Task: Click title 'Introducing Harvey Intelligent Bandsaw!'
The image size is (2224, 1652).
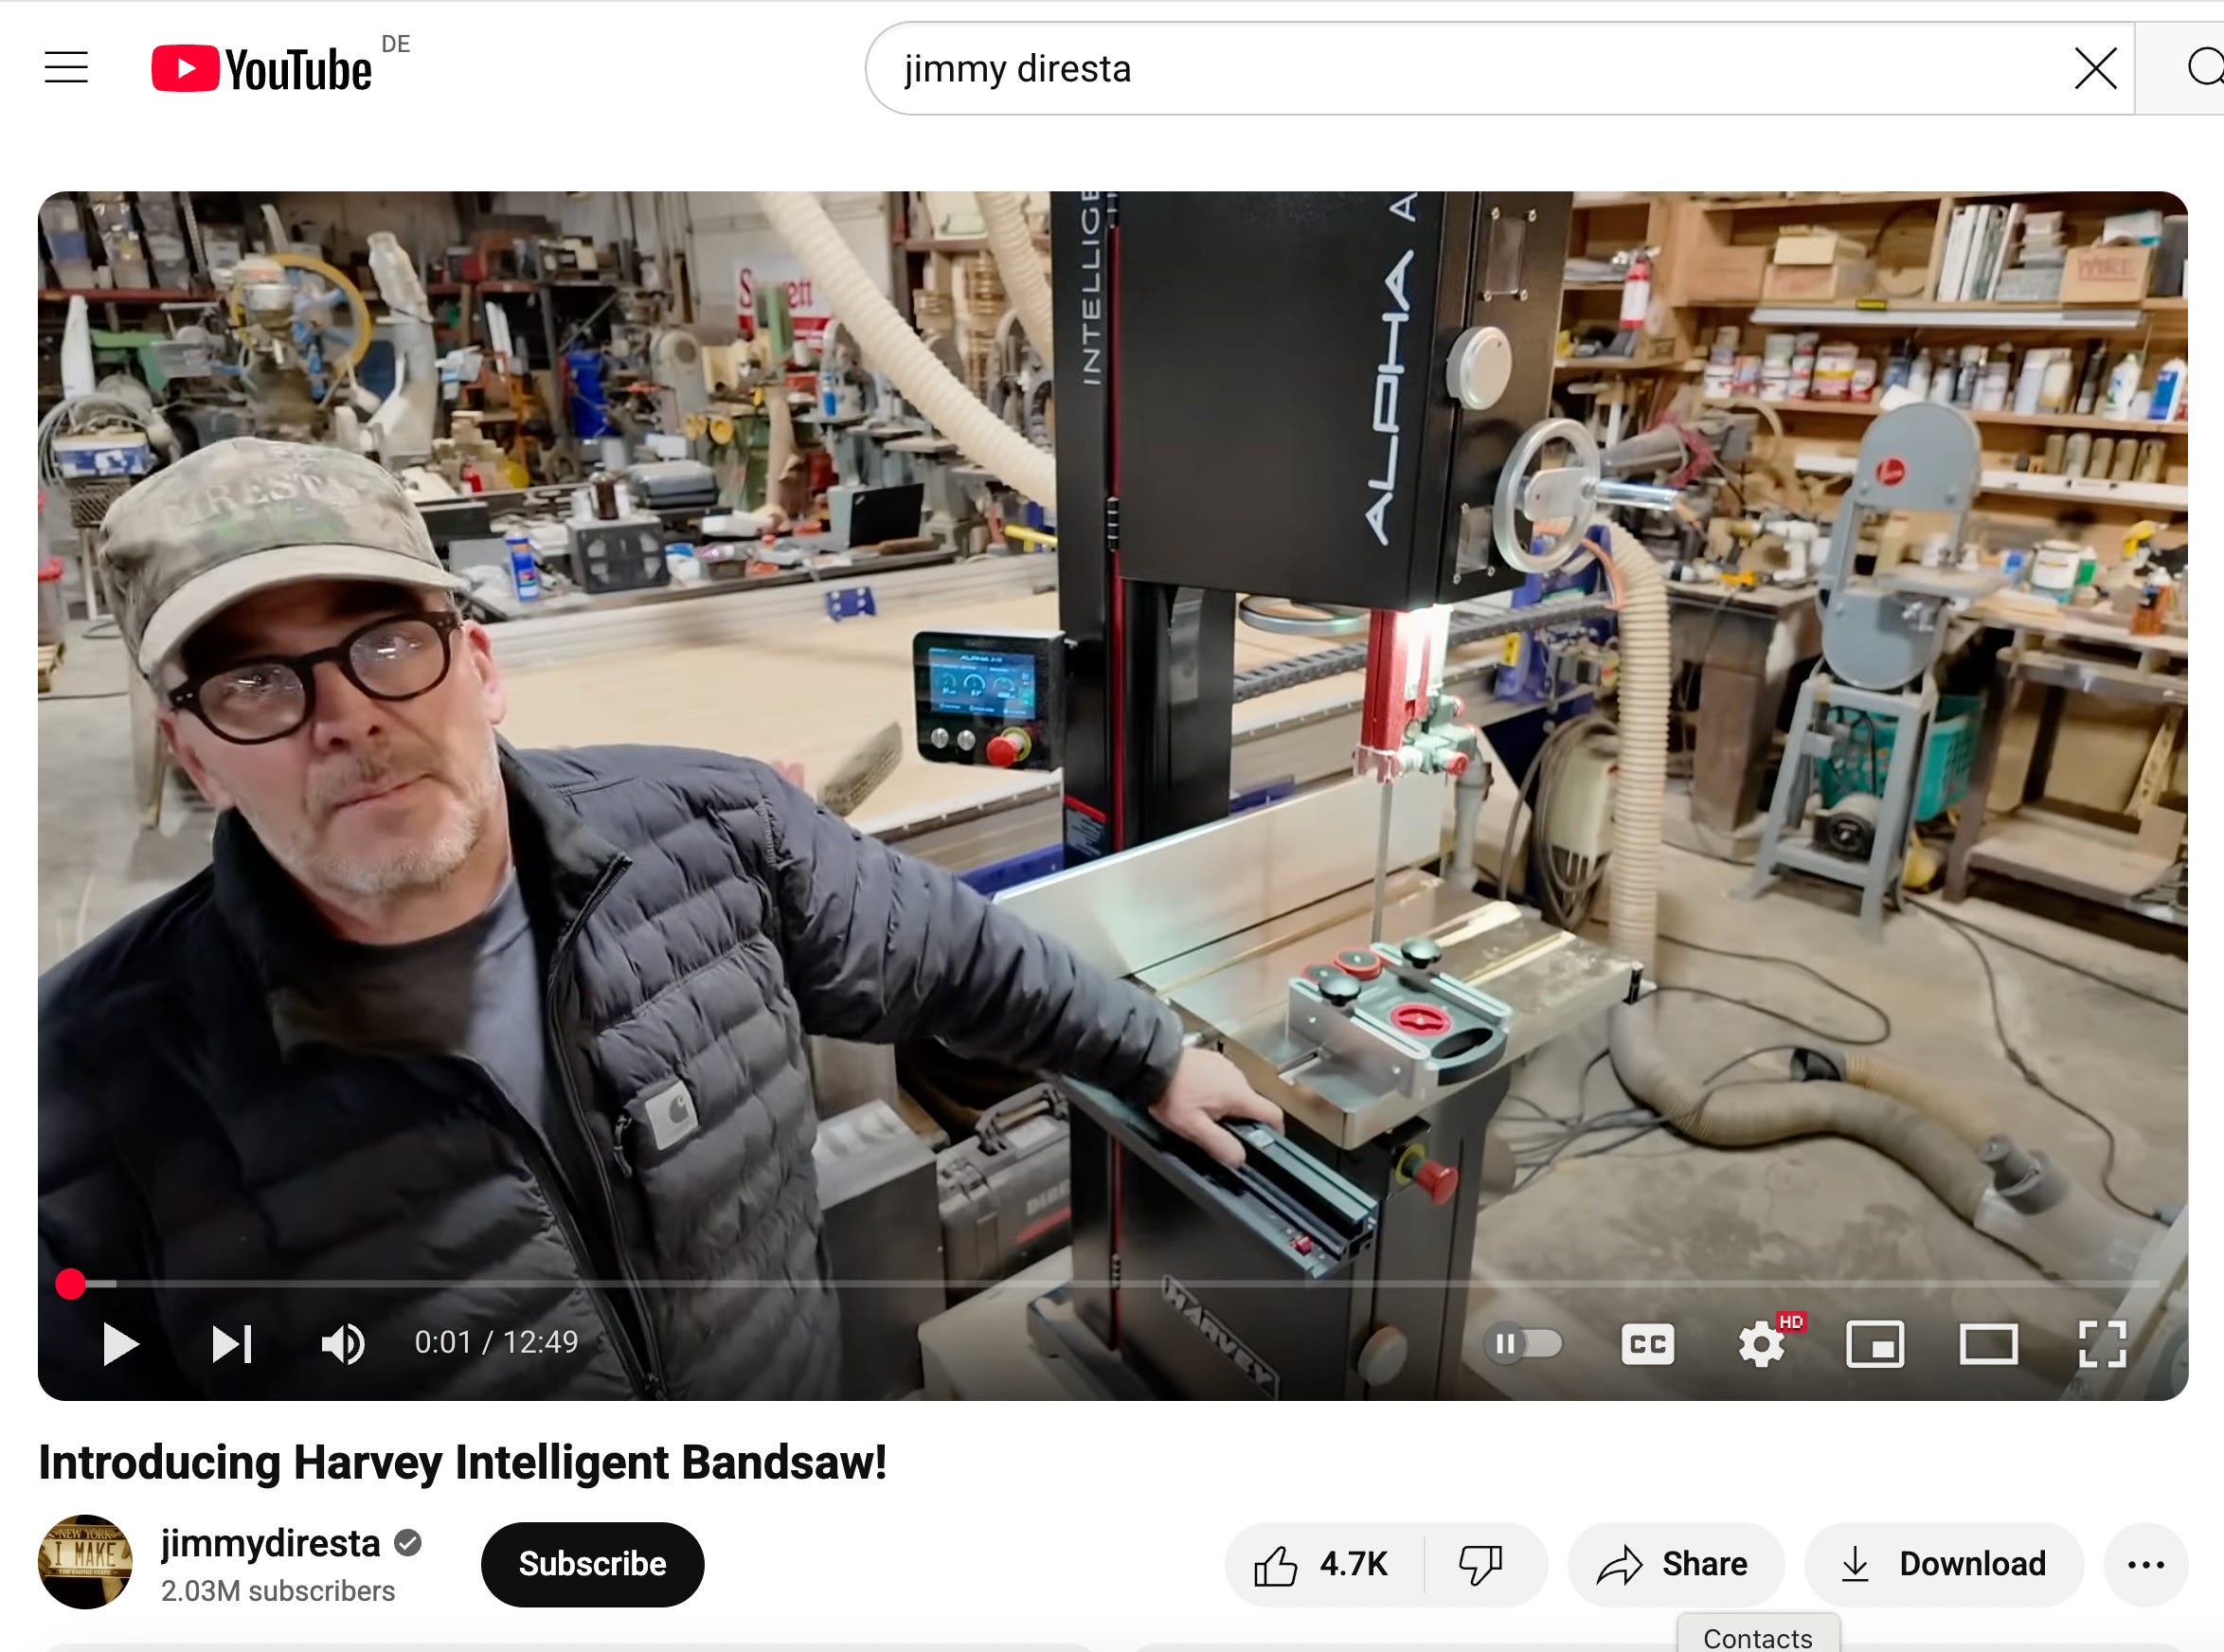Action: point(462,1462)
